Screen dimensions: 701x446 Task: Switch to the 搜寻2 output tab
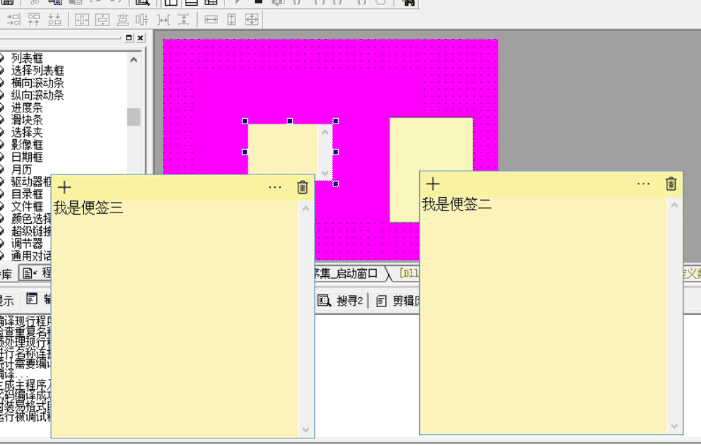343,300
